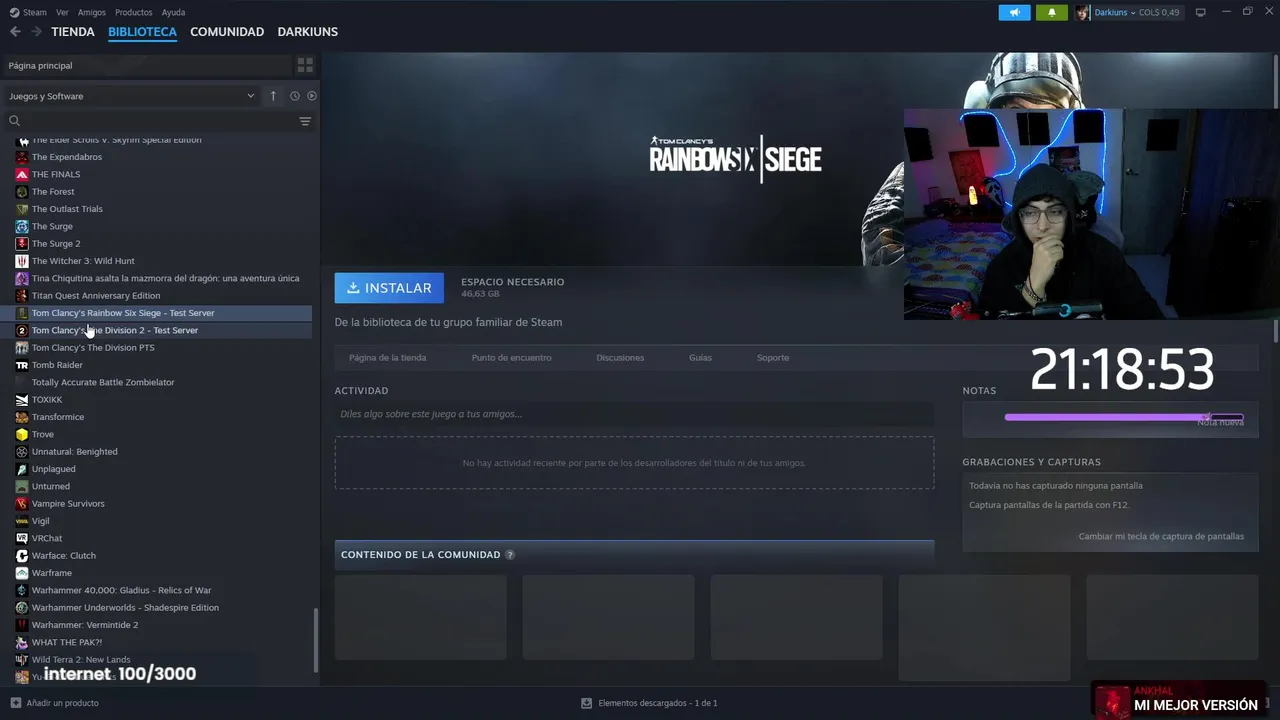Open the Guías link

(x=700, y=358)
